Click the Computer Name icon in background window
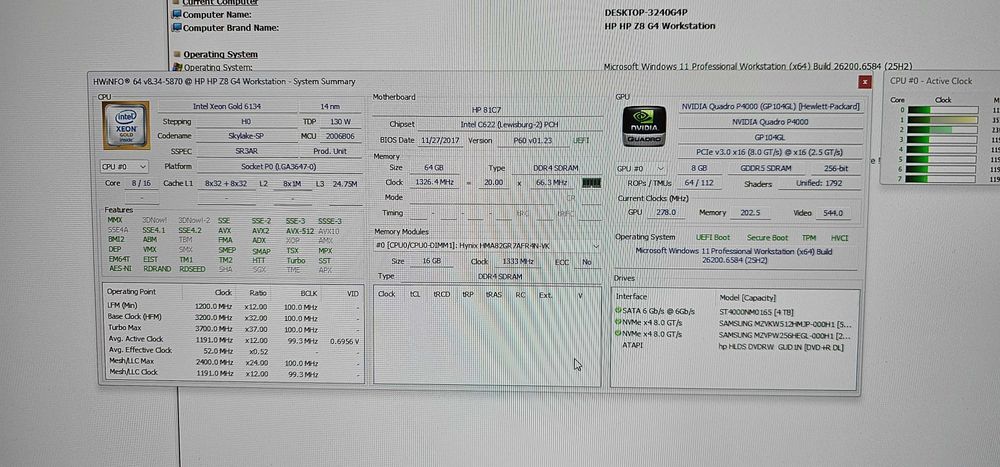This screenshot has height=467, width=1000. pyautogui.click(x=177, y=14)
